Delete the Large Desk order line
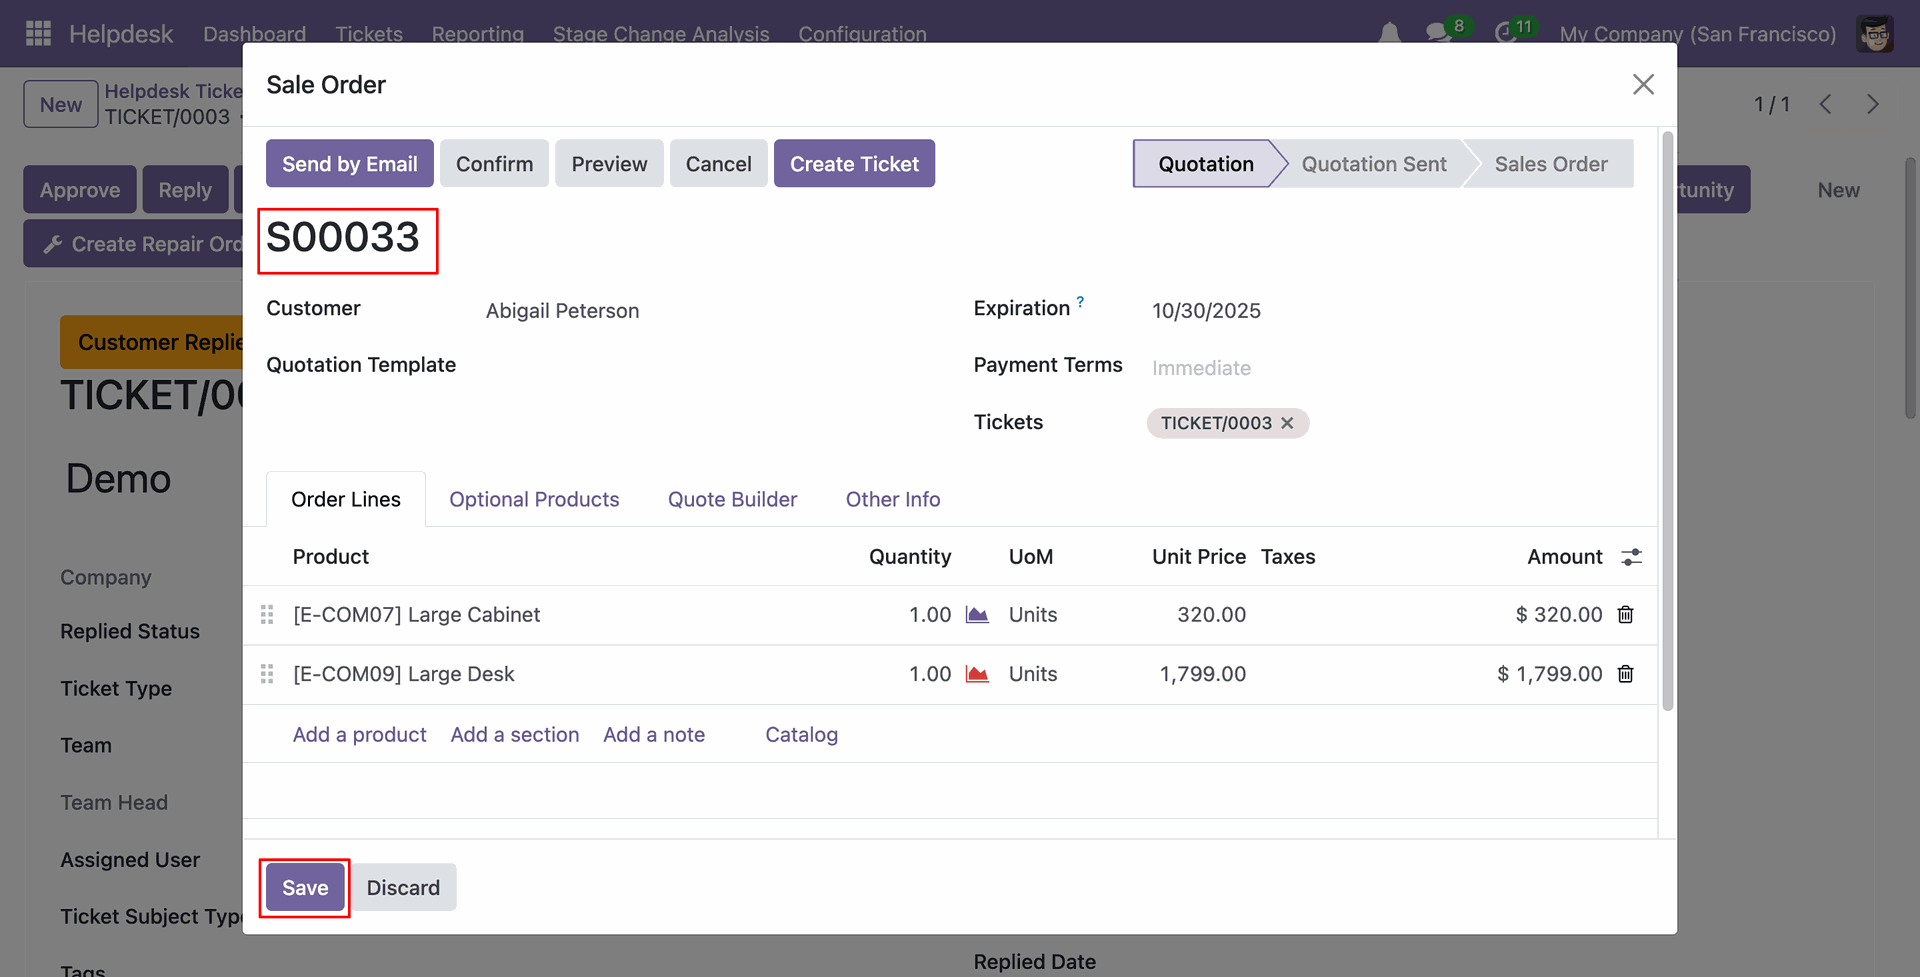 1625,674
